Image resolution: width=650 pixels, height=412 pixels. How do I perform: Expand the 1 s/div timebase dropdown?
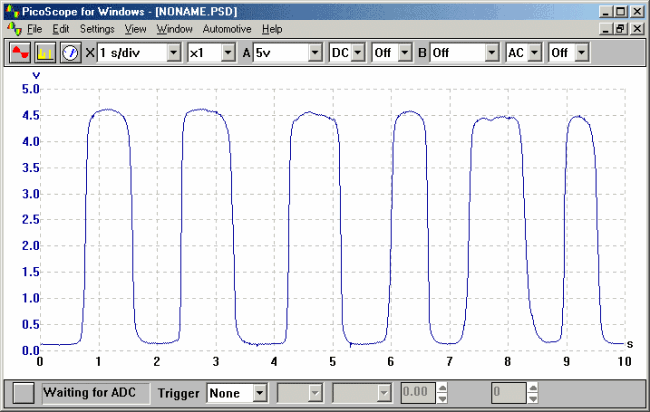[x=175, y=52]
